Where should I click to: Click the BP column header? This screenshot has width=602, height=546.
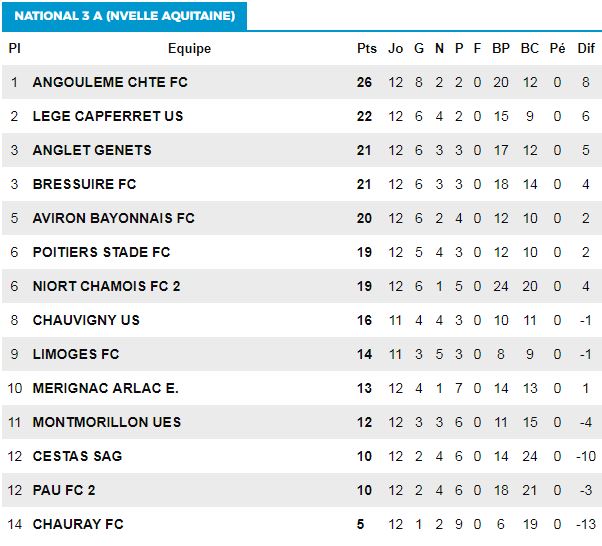[501, 48]
